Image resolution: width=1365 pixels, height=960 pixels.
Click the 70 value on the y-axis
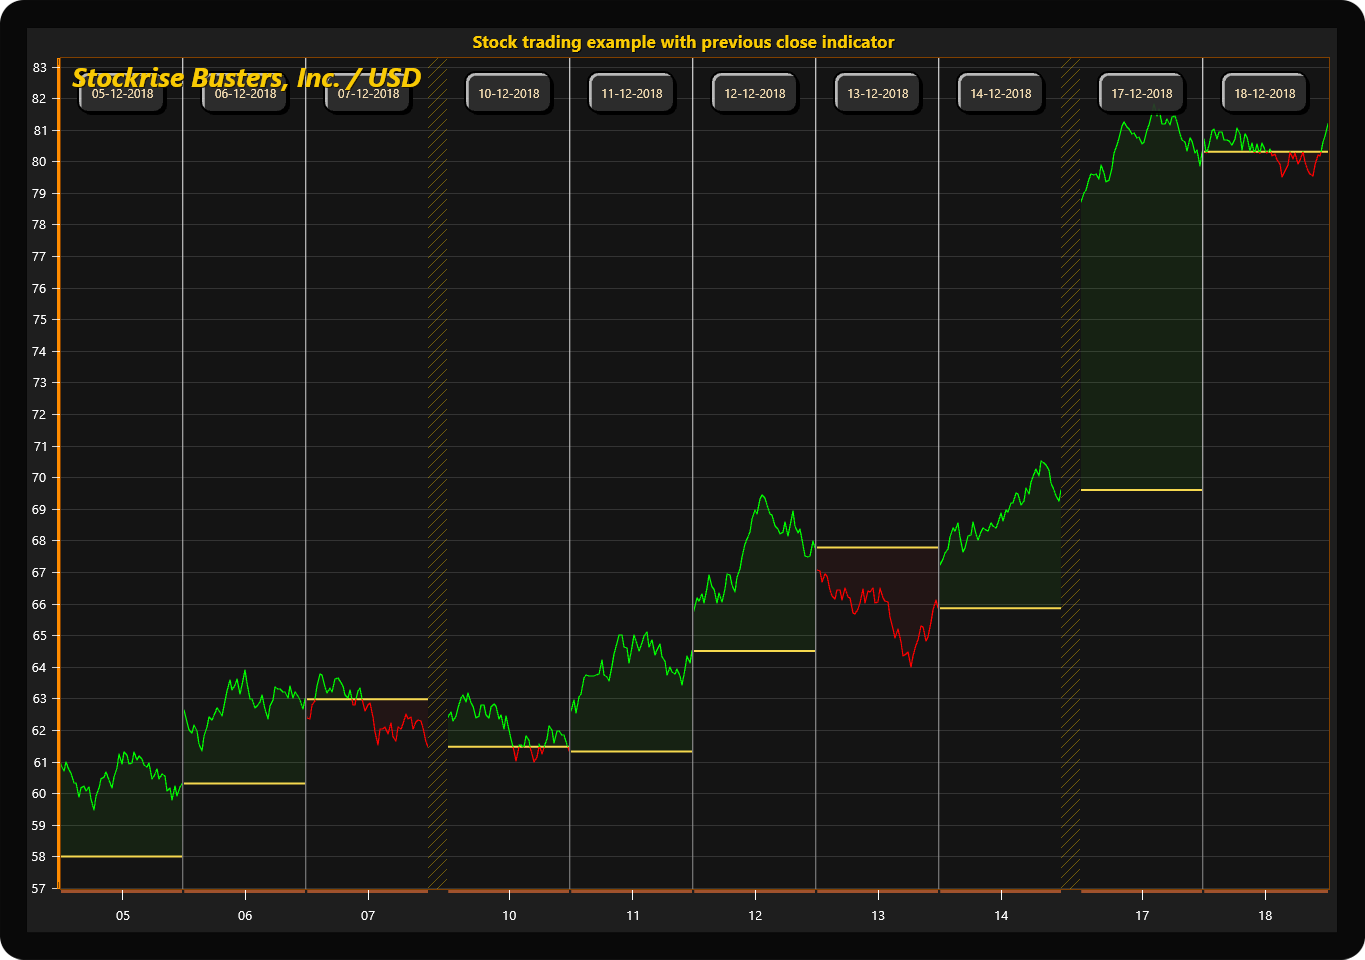[40, 478]
